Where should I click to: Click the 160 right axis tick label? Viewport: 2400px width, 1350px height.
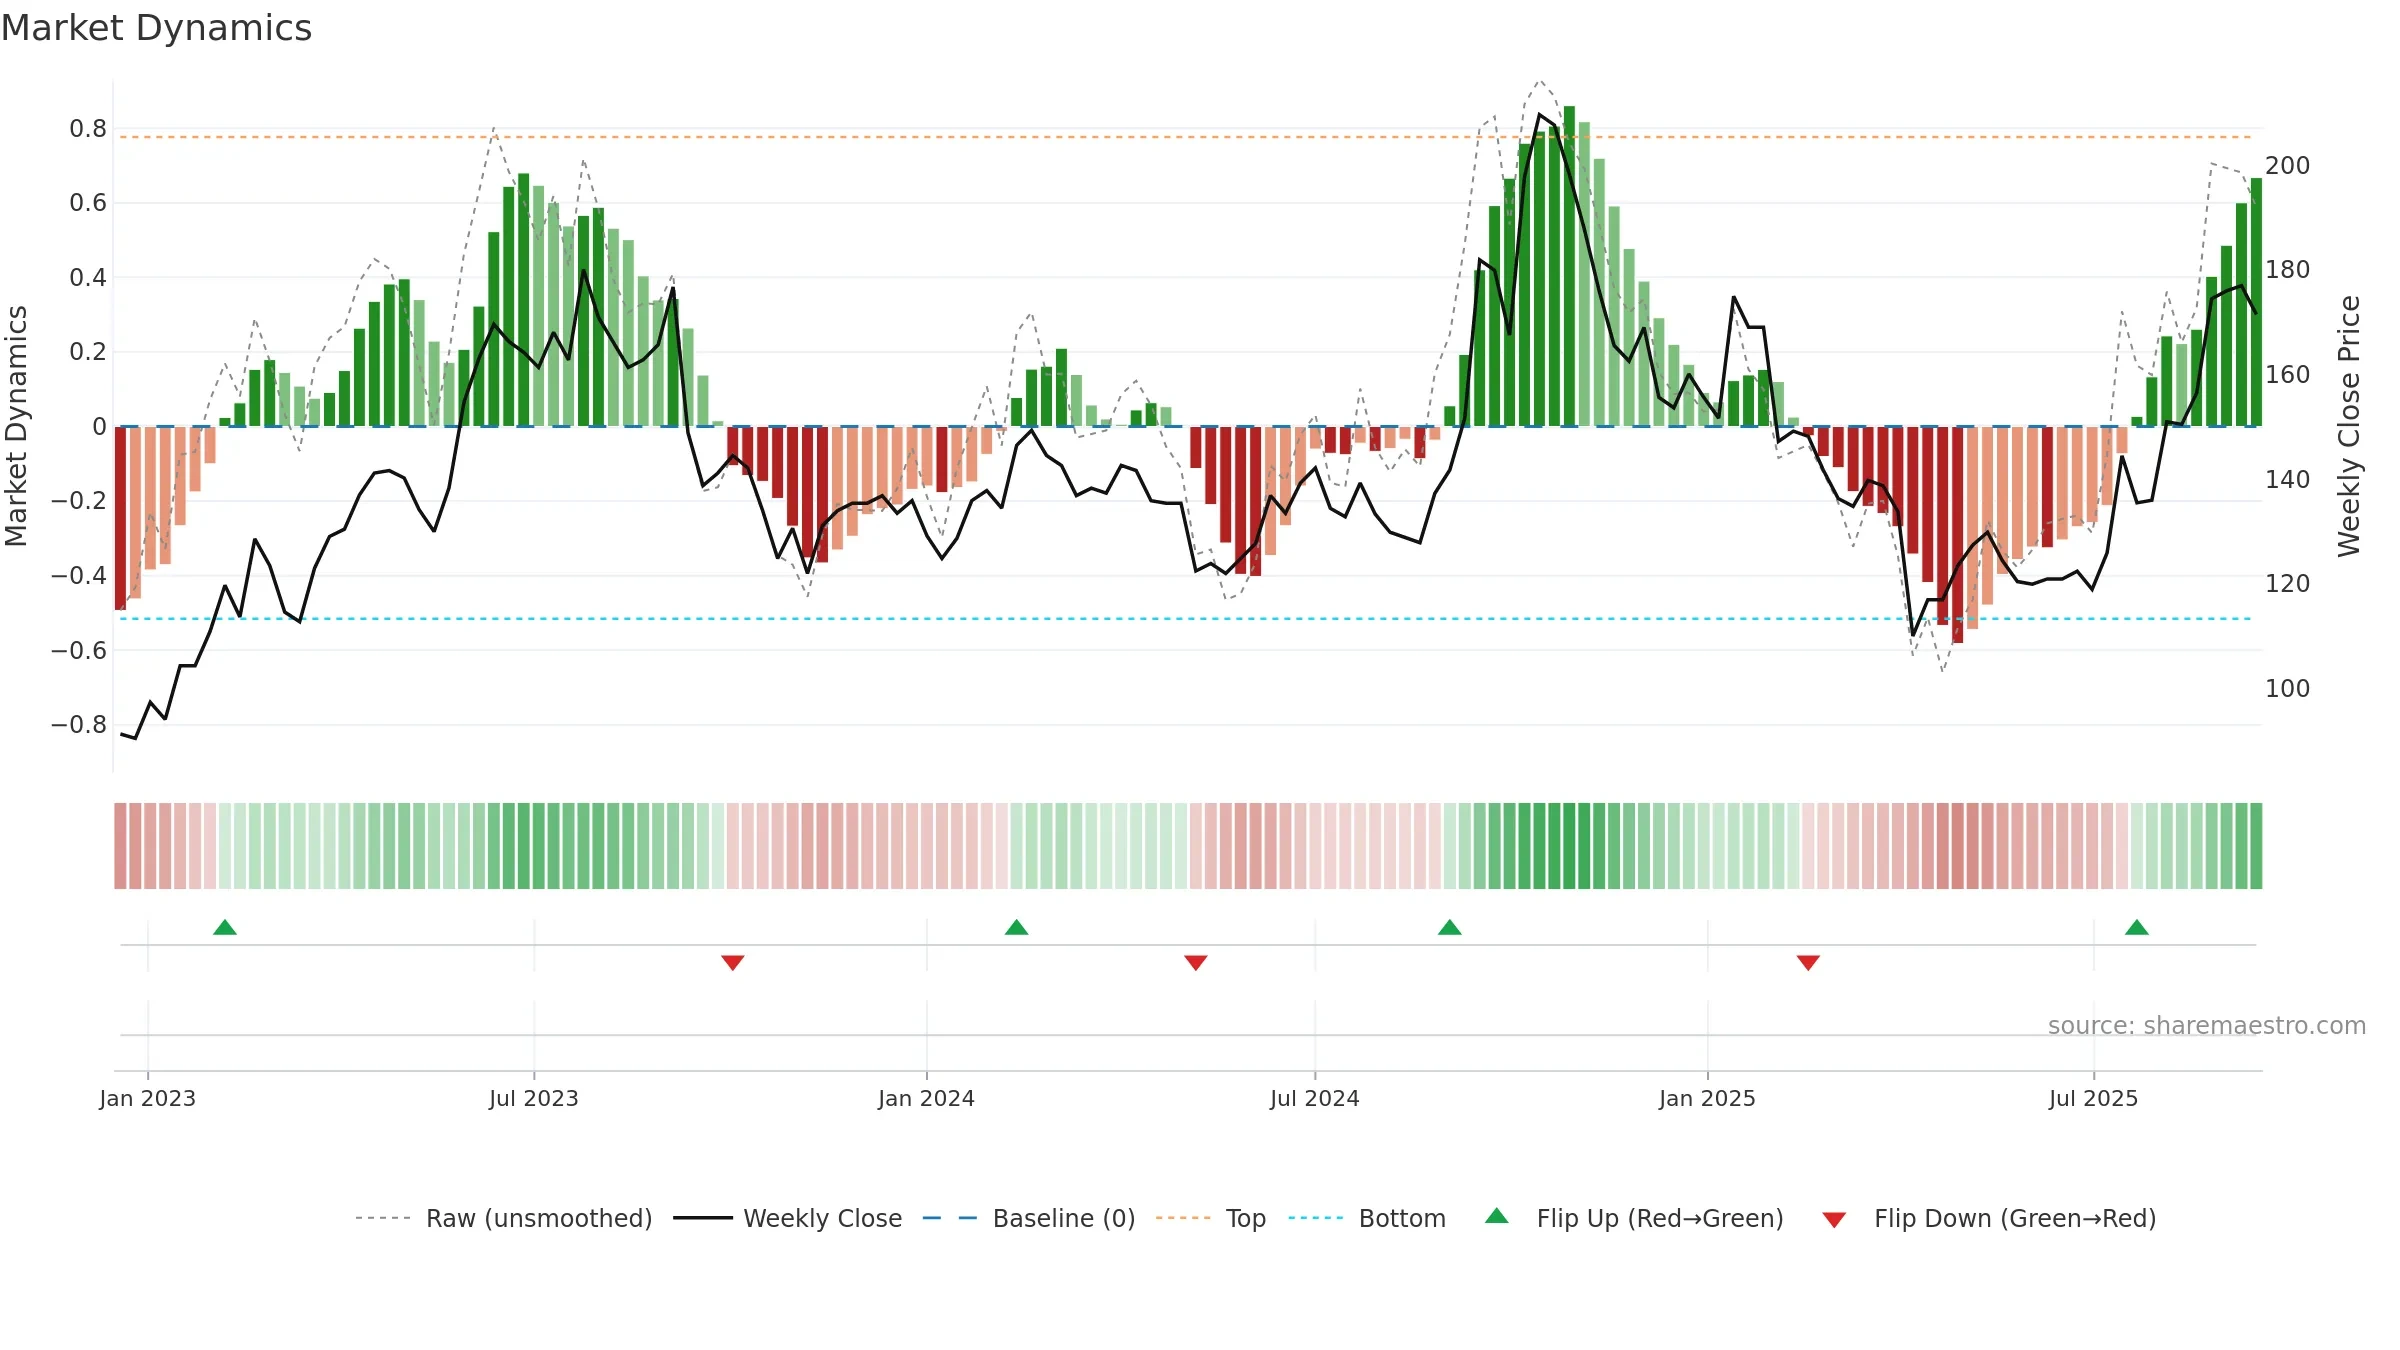2288,374
